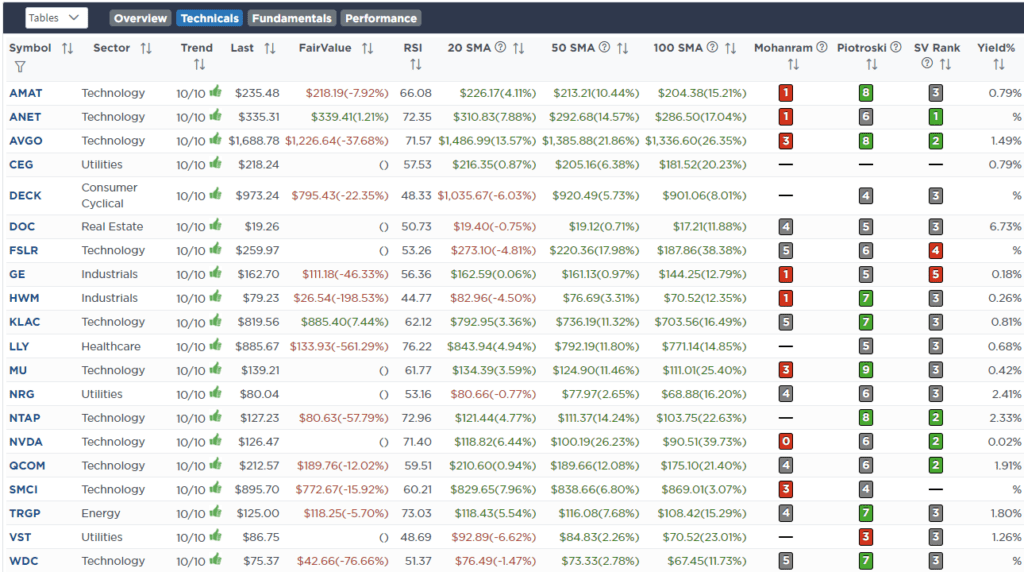The image size is (1024, 572).
Task: Select KLAC fair value $885.40(7.44%)
Action: [344, 322]
